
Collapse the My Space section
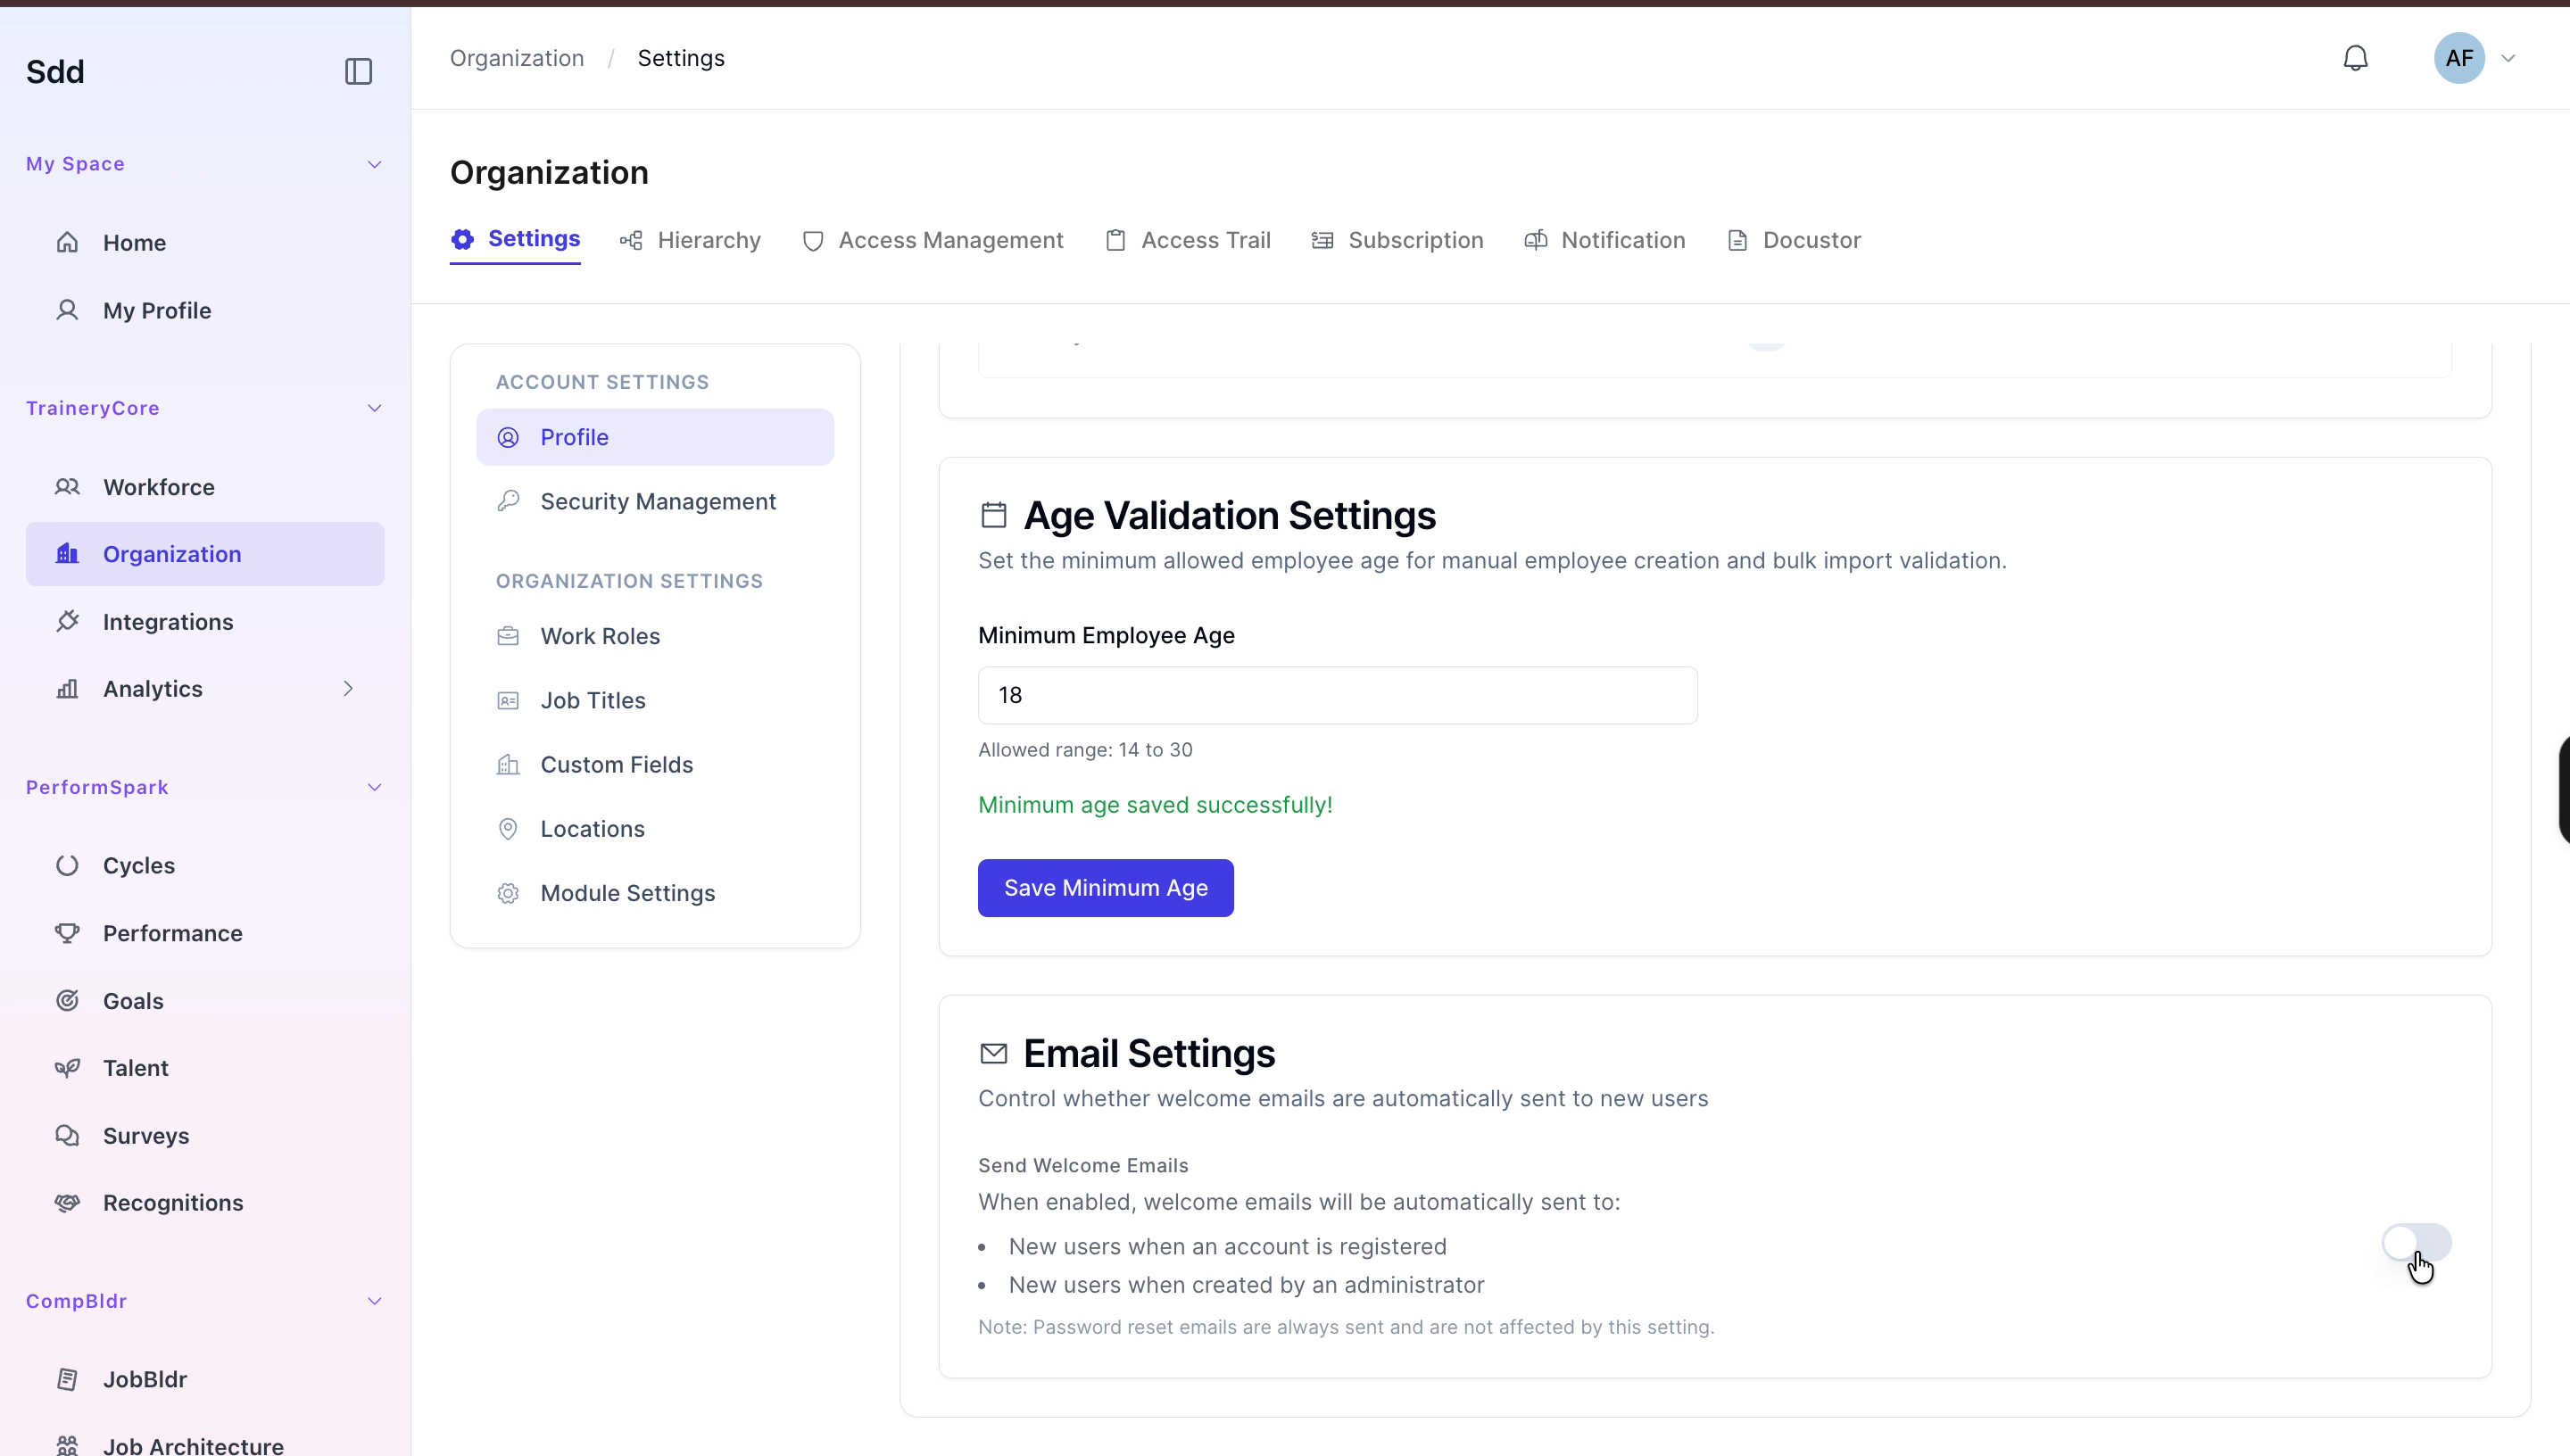point(374,164)
